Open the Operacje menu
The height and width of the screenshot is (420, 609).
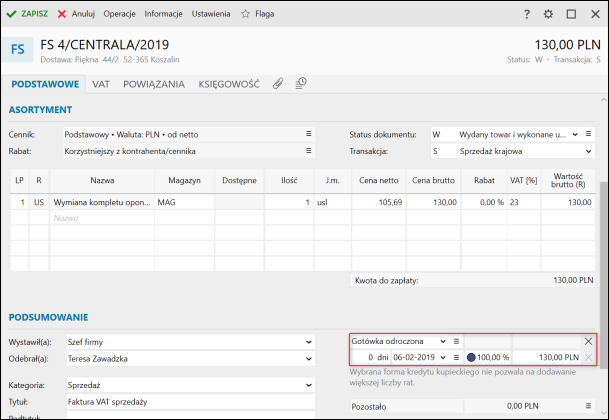coord(119,14)
